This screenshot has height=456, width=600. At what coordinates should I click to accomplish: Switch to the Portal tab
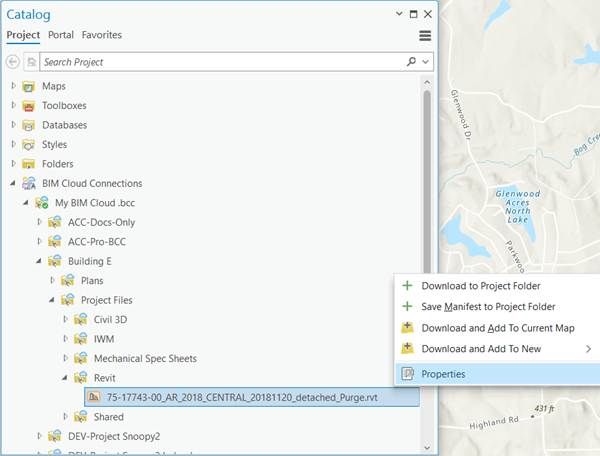tap(60, 35)
